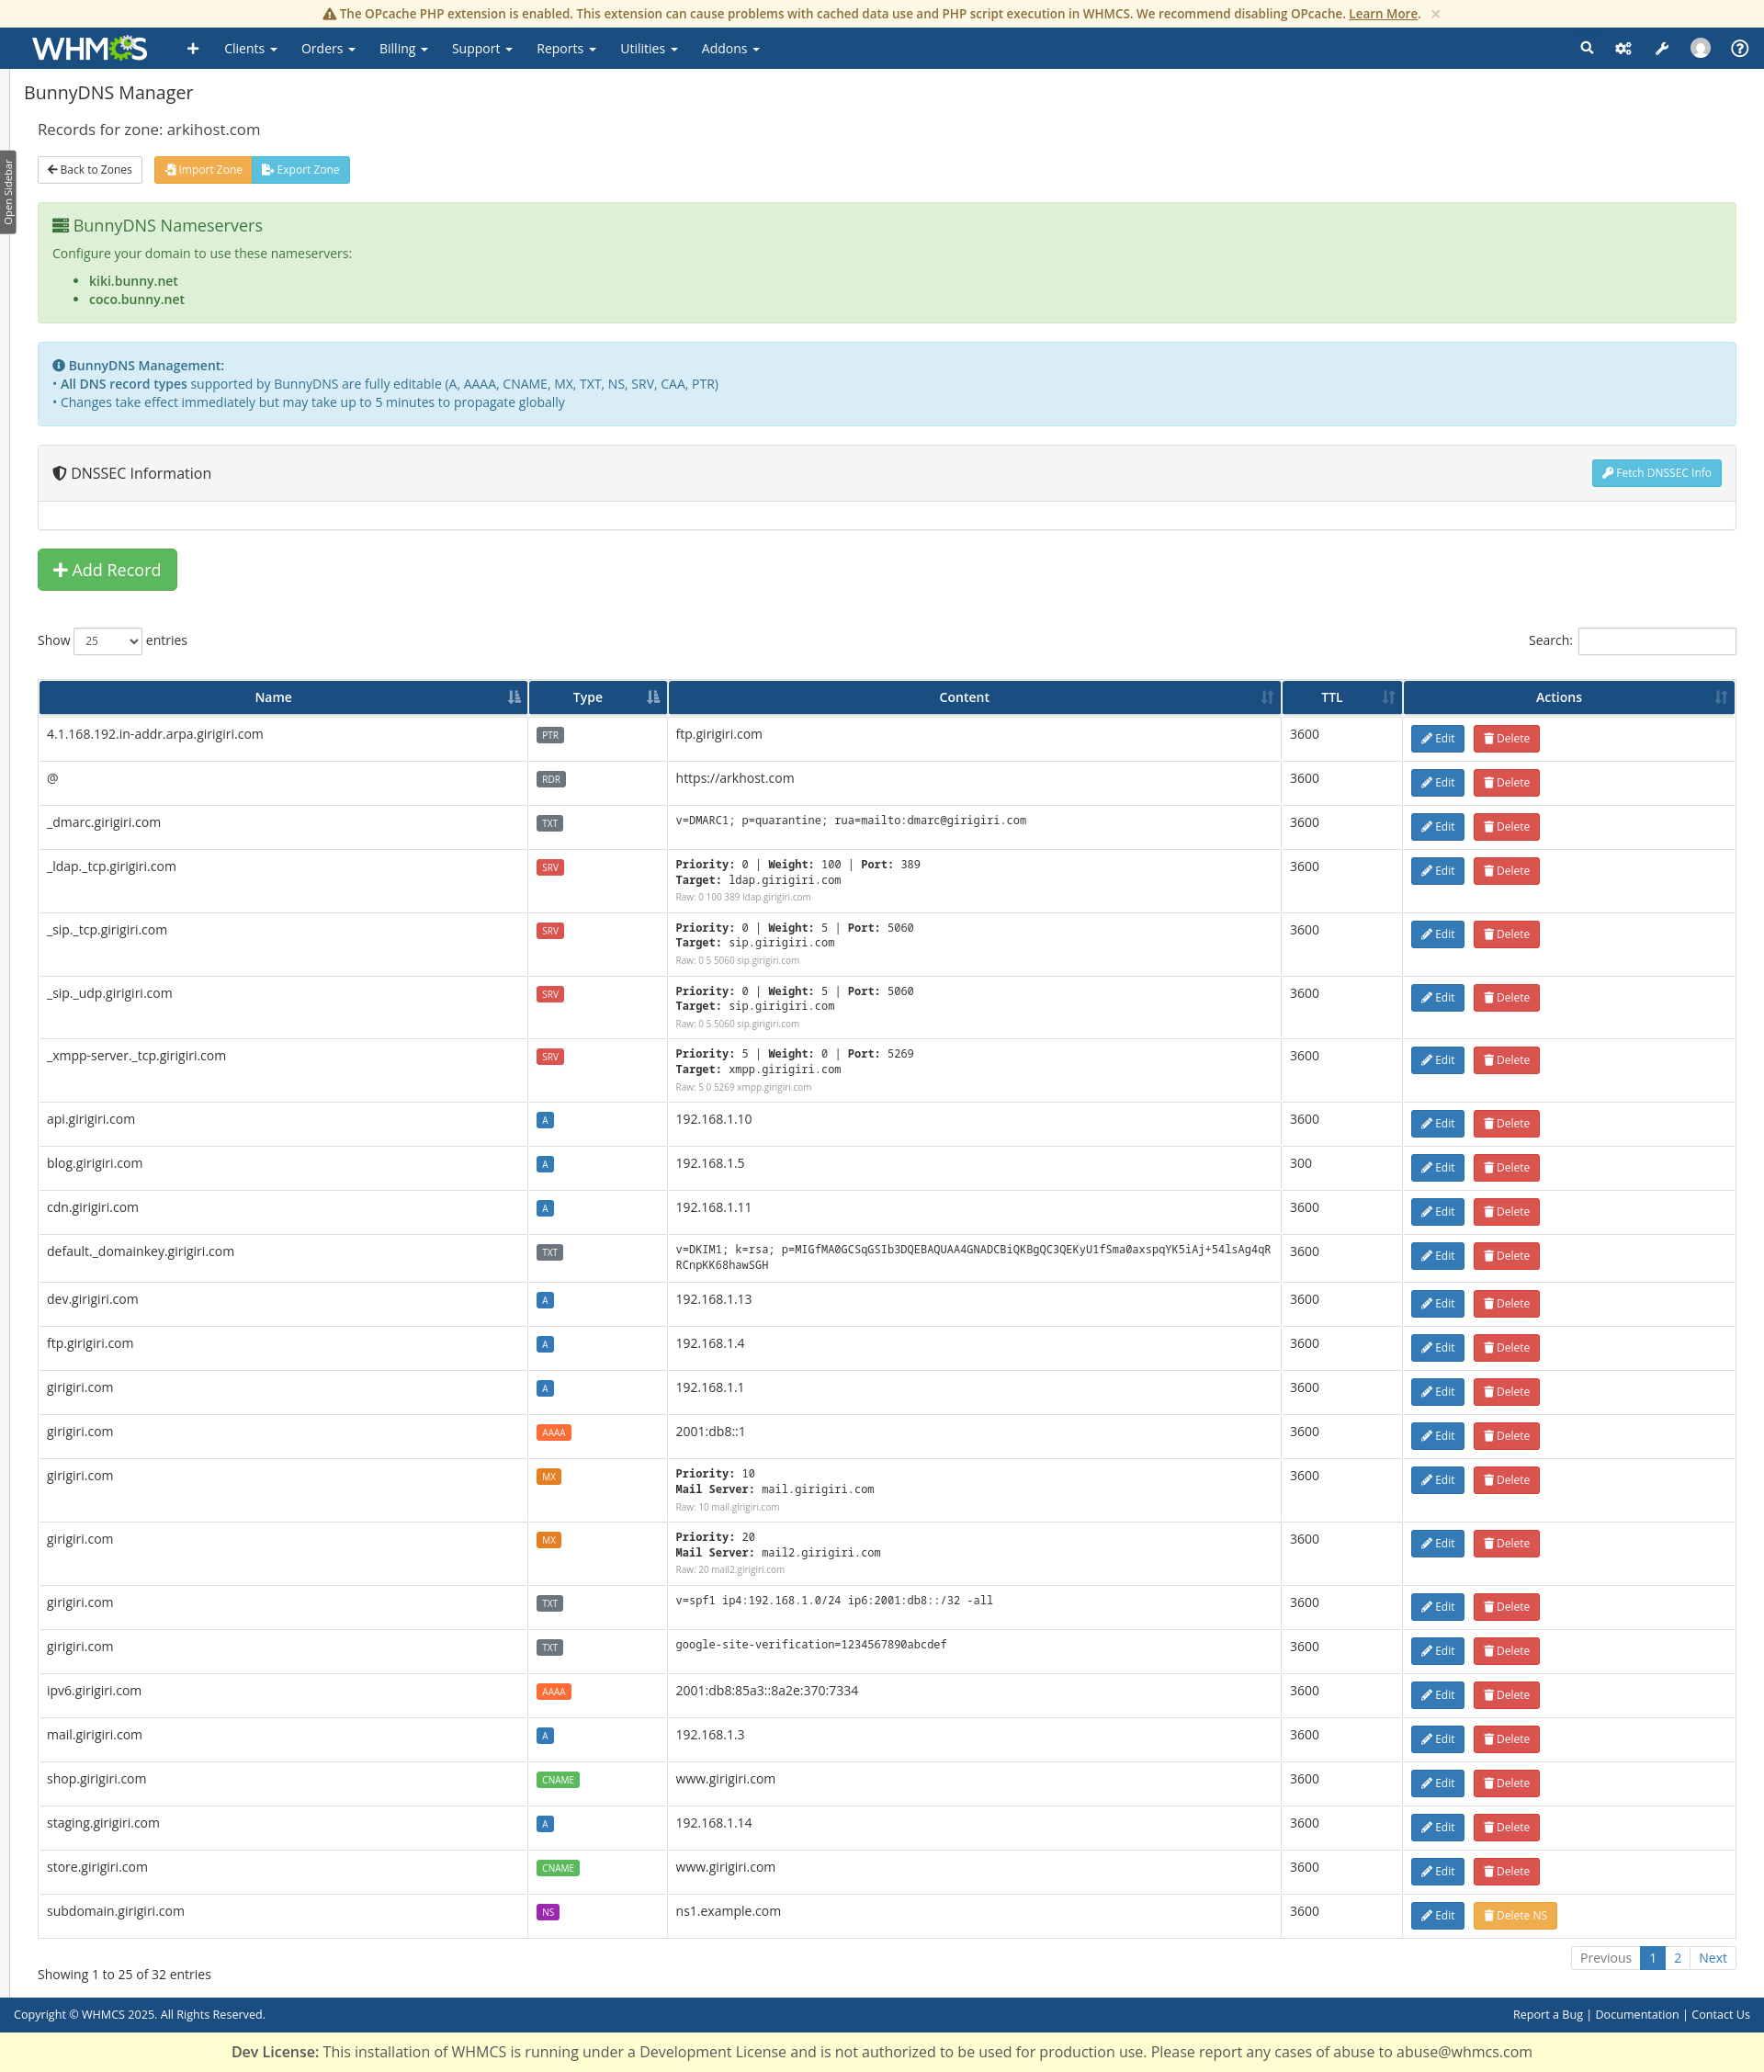
Task: Expand the Billing menu
Action: (403, 48)
